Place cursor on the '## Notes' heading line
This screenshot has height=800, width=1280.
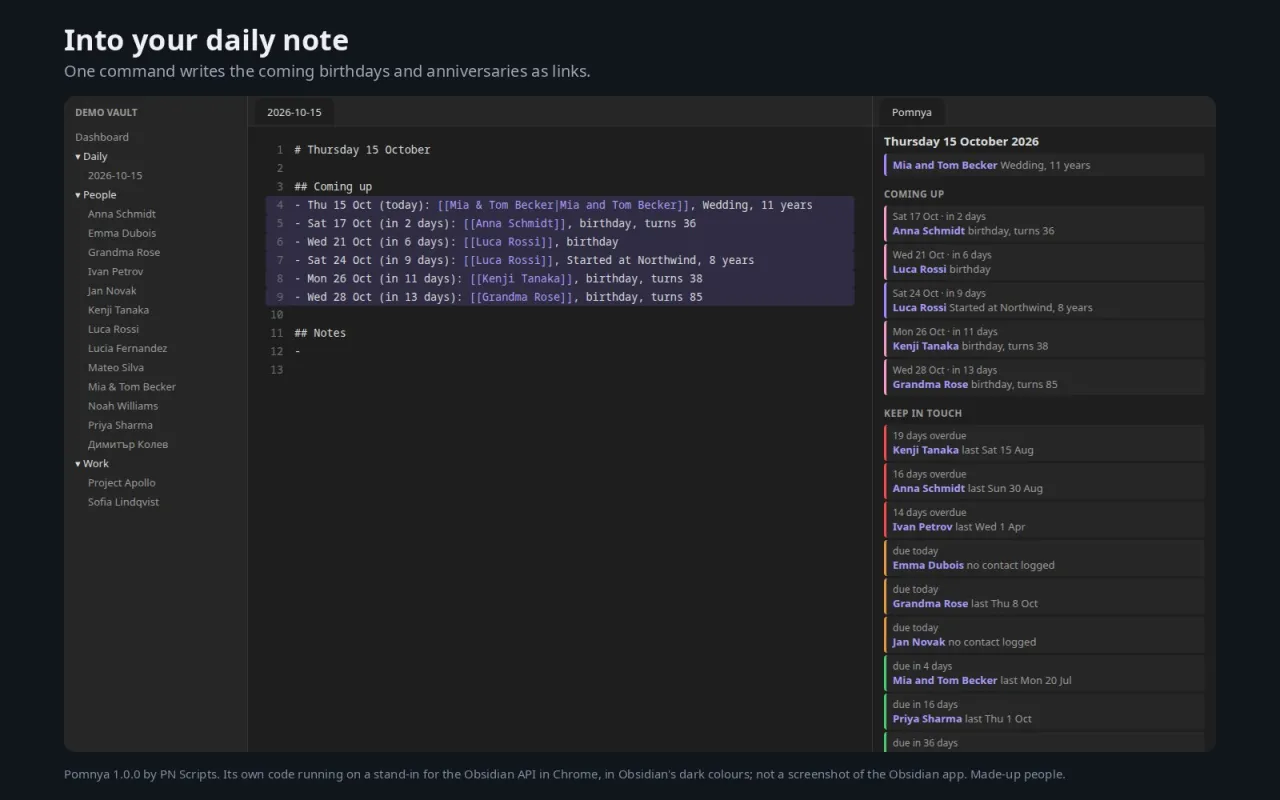point(320,333)
